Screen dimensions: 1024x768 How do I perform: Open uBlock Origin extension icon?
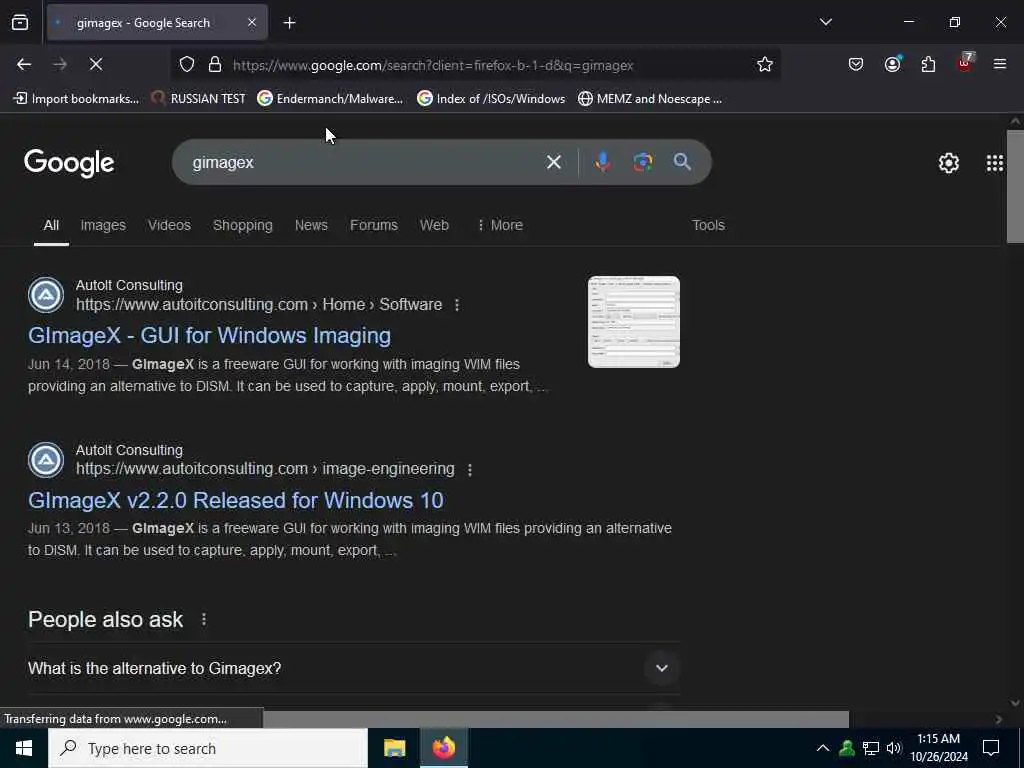(x=965, y=63)
